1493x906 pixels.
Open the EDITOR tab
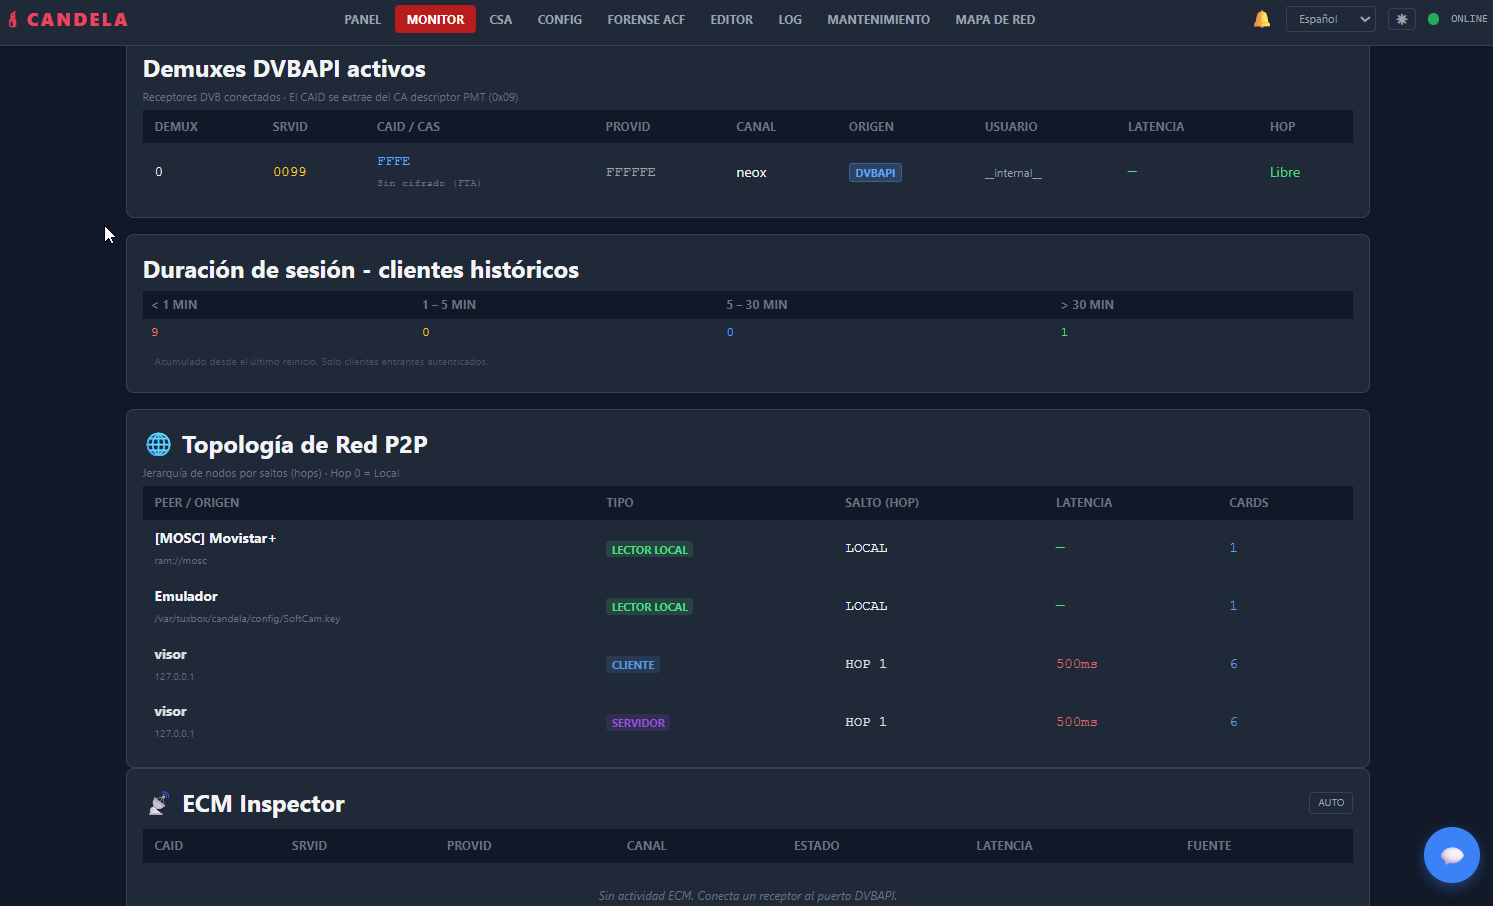[x=732, y=19]
